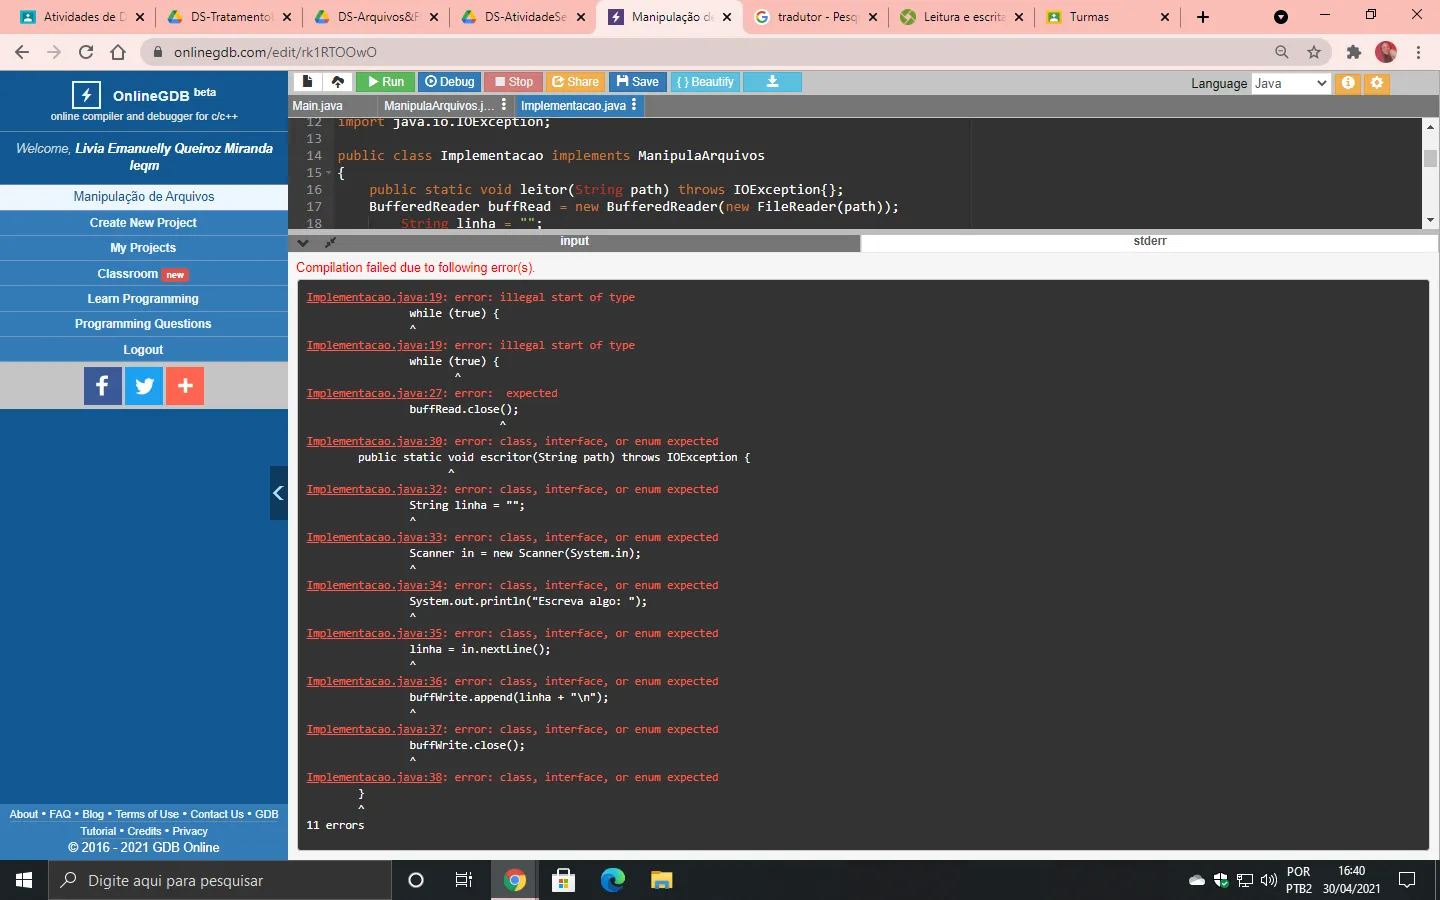Open the Windows Start menu
This screenshot has height=900, width=1440.
(24, 880)
